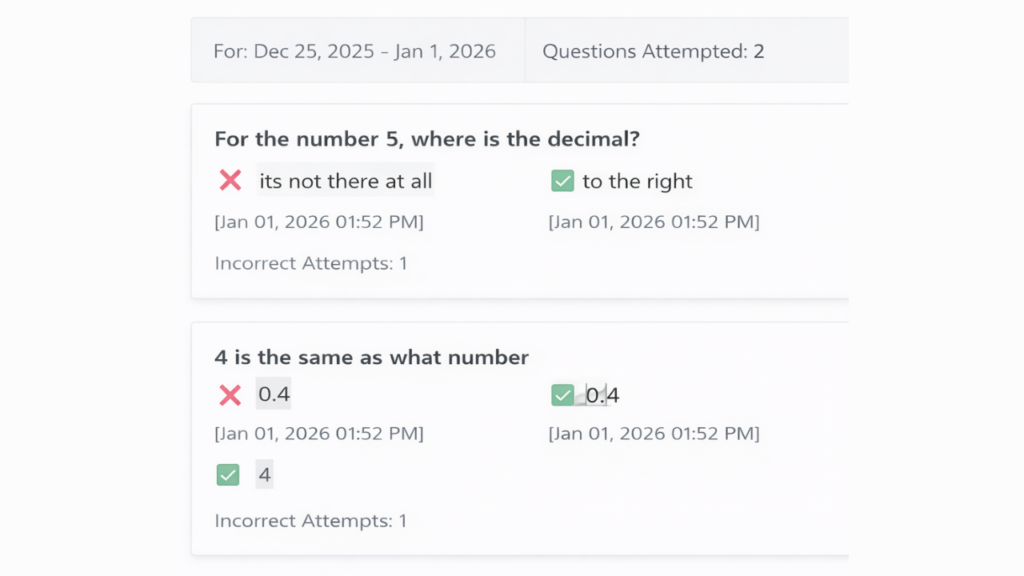The width and height of the screenshot is (1024, 576).
Task: Click "Incorrect Attempts: 1" in the decimal question card
Action: 311,264
